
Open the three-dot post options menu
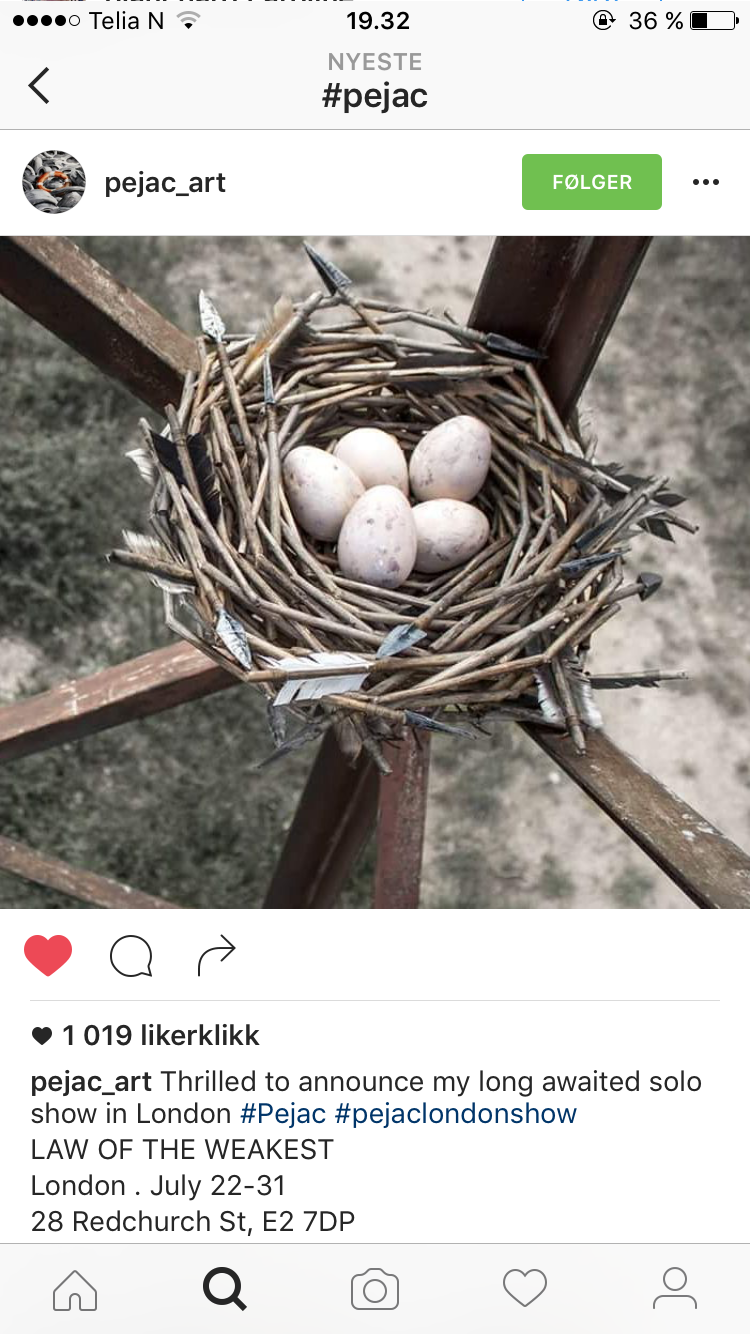click(706, 182)
